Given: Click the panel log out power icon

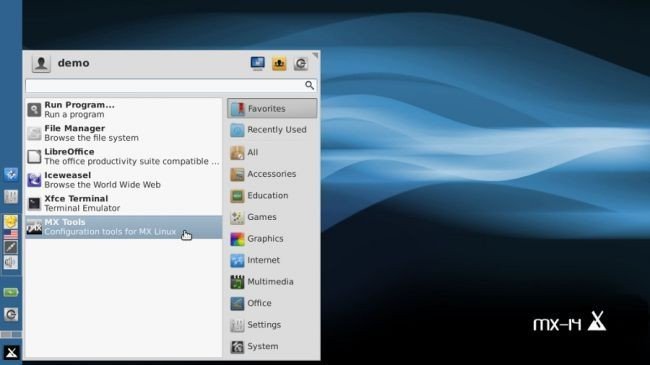Looking at the screenshot, I should [x=11, y=314].
